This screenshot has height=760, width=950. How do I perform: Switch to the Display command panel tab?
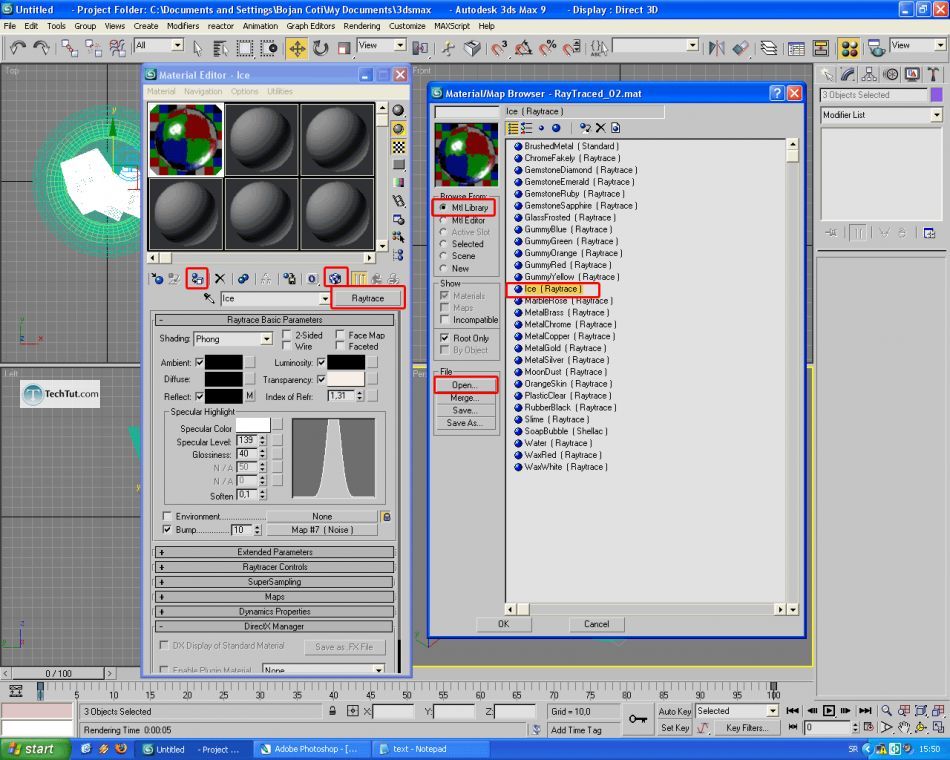tap(912, 75)
